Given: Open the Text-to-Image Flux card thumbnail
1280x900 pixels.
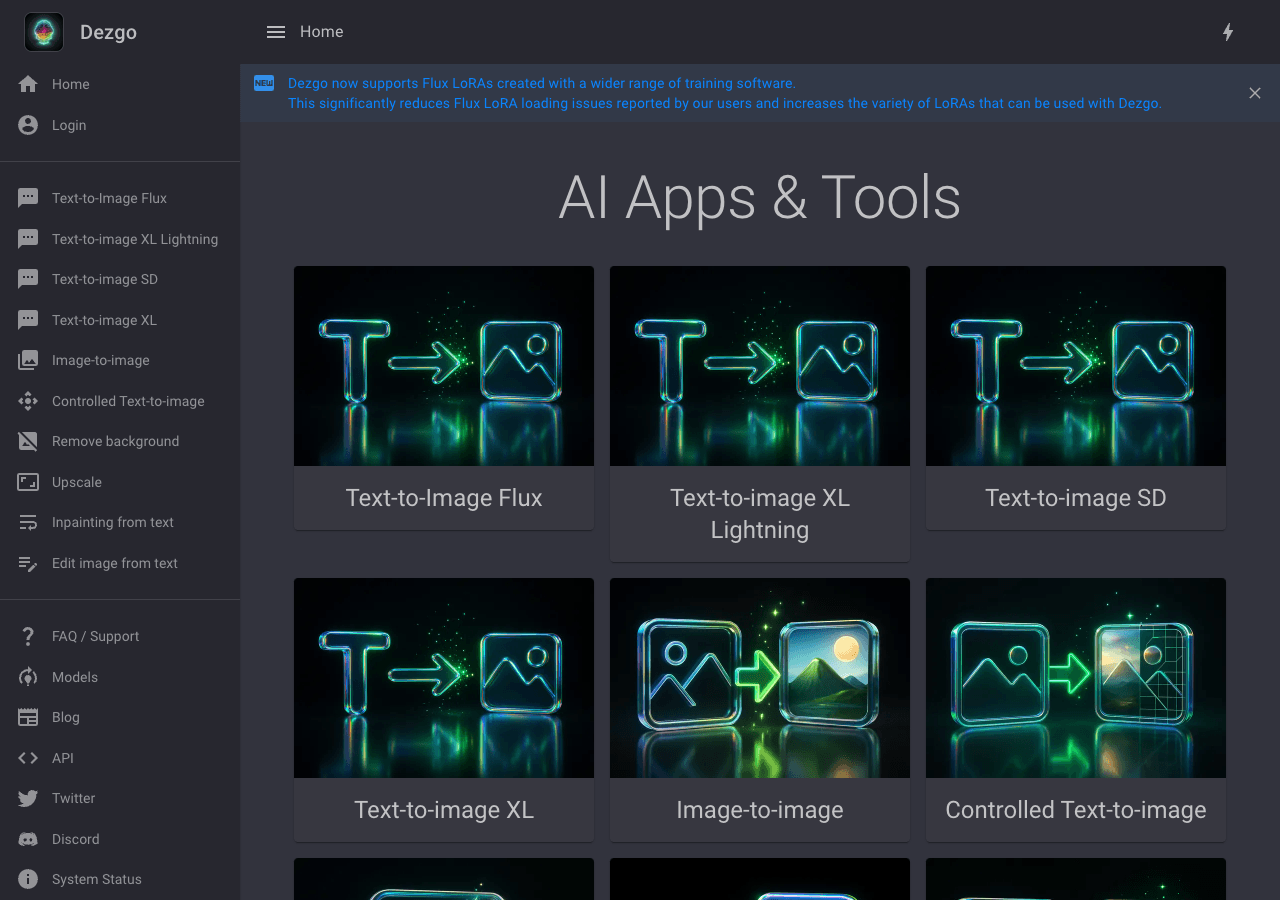Looking at the screenshot, I should (444, 366).
